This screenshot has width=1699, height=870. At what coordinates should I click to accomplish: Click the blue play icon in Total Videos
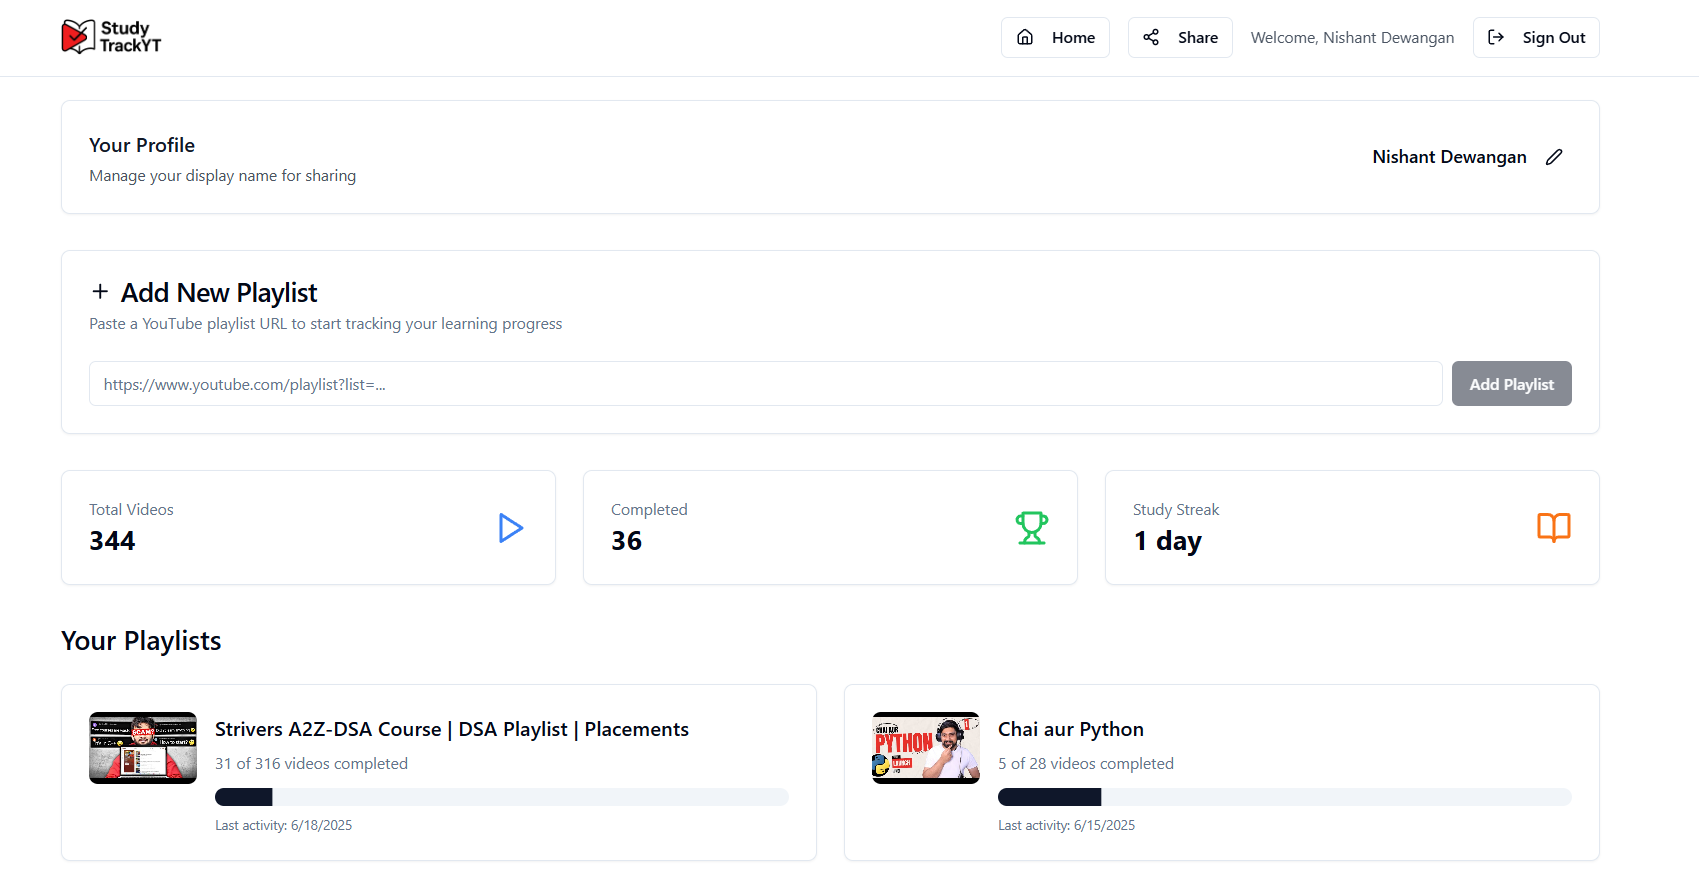click(511, 528)
